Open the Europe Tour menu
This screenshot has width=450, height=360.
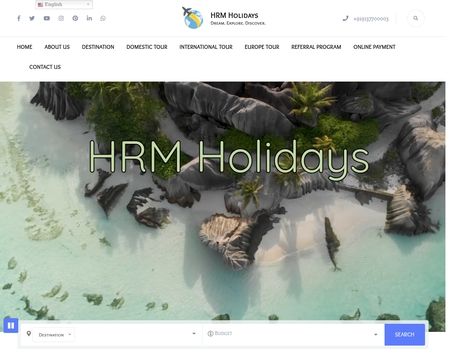(x=262, y=47)
